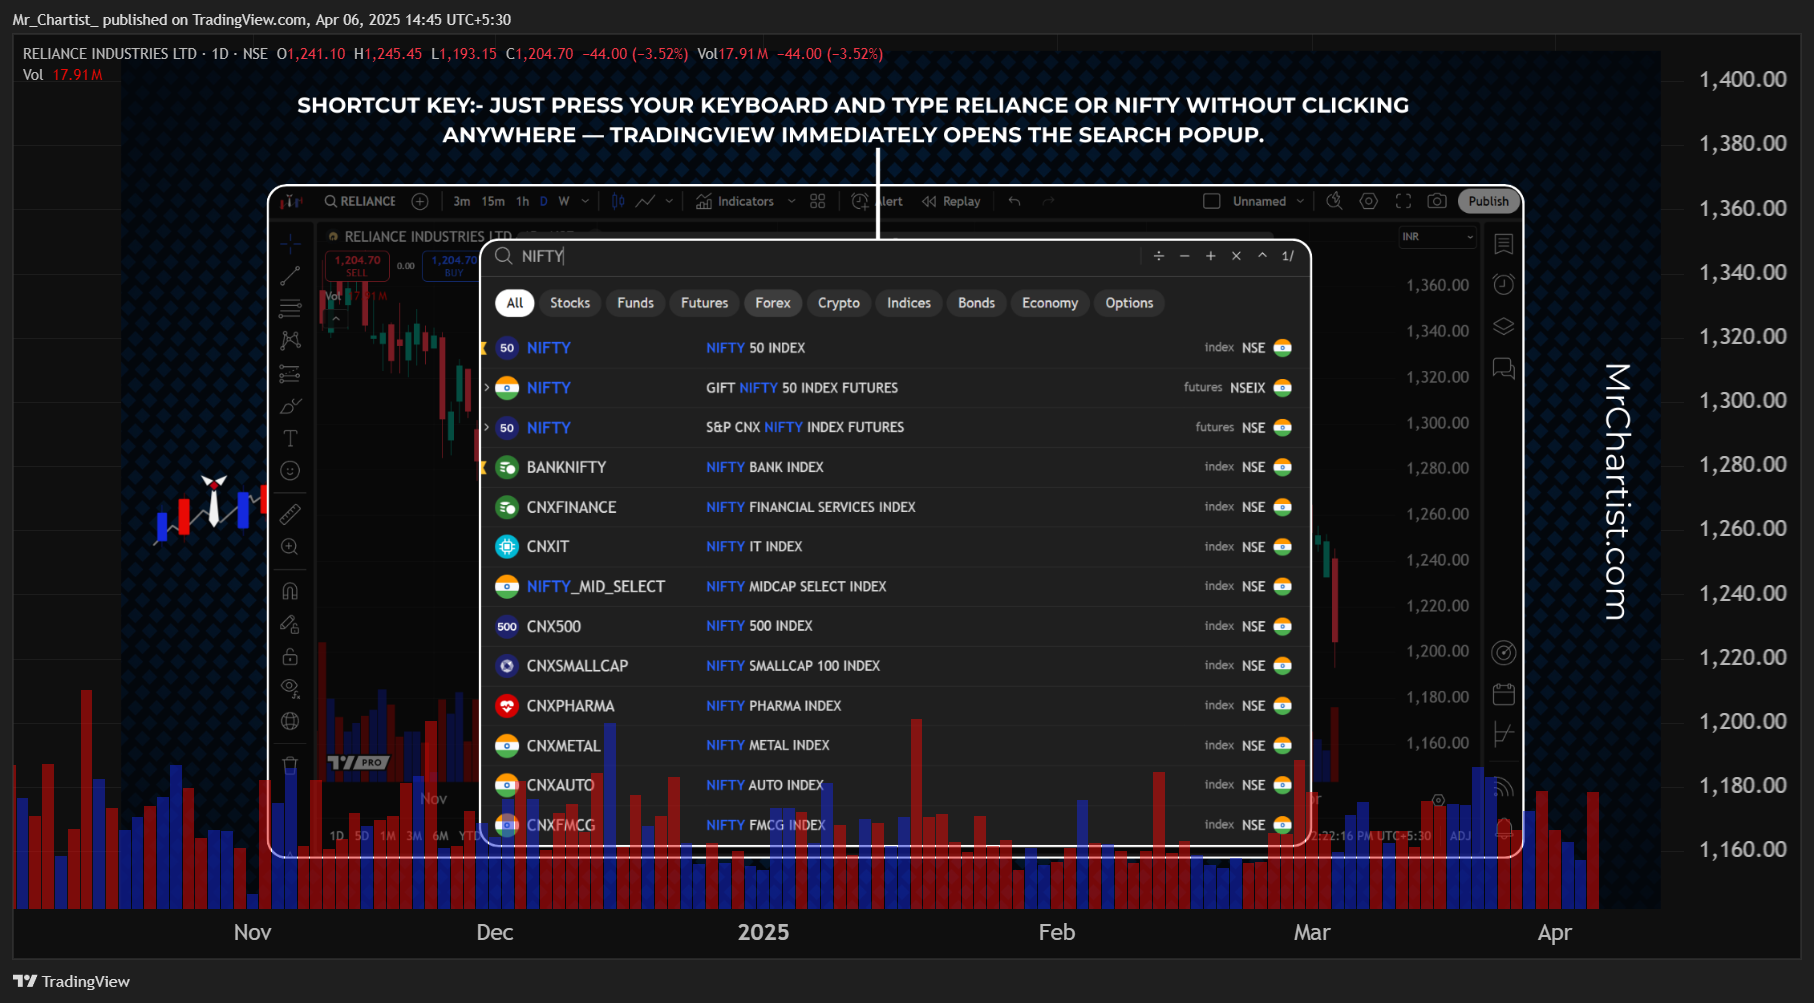Select the XABCD patterns tool
The width and height of the screenshot is (1814, 1003).
click(290, 341)
